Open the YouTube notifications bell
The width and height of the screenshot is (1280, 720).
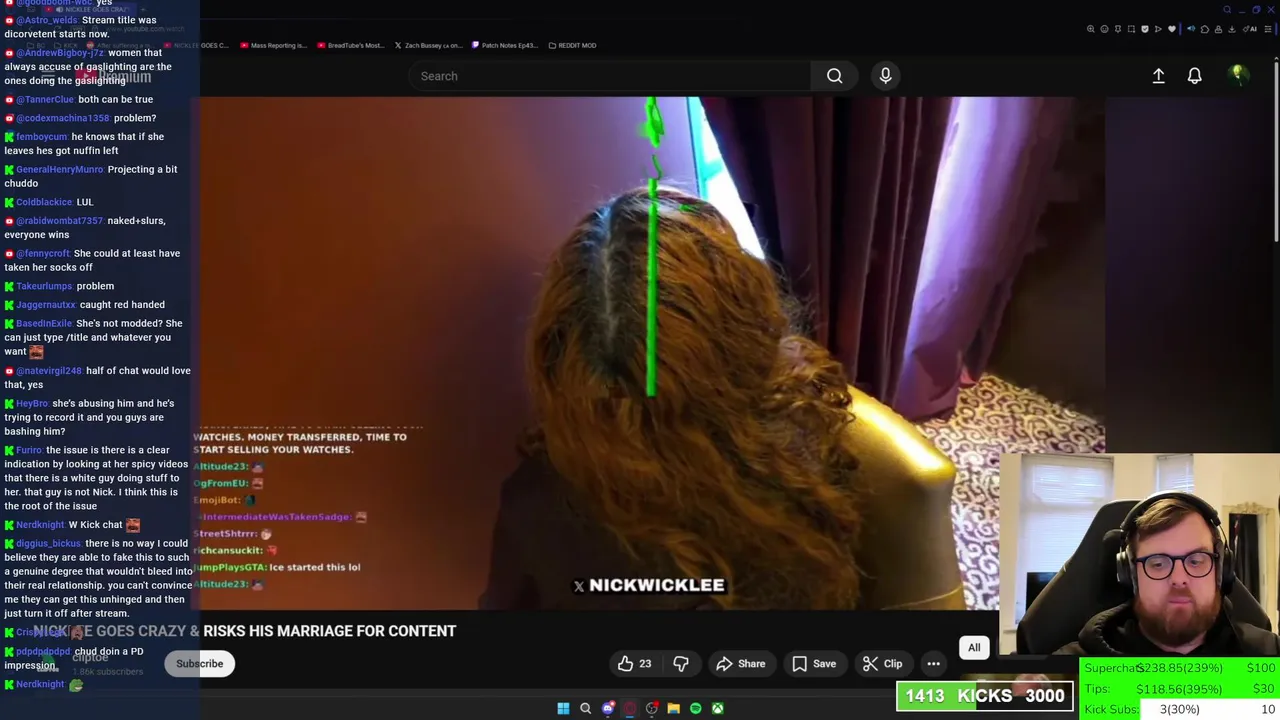[x=1194, y=76]
